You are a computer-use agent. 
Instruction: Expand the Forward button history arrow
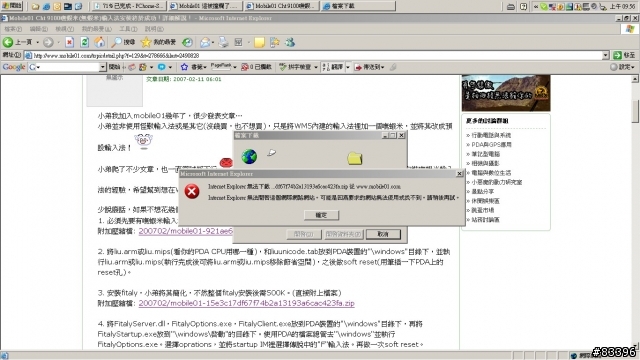point(58,42)
